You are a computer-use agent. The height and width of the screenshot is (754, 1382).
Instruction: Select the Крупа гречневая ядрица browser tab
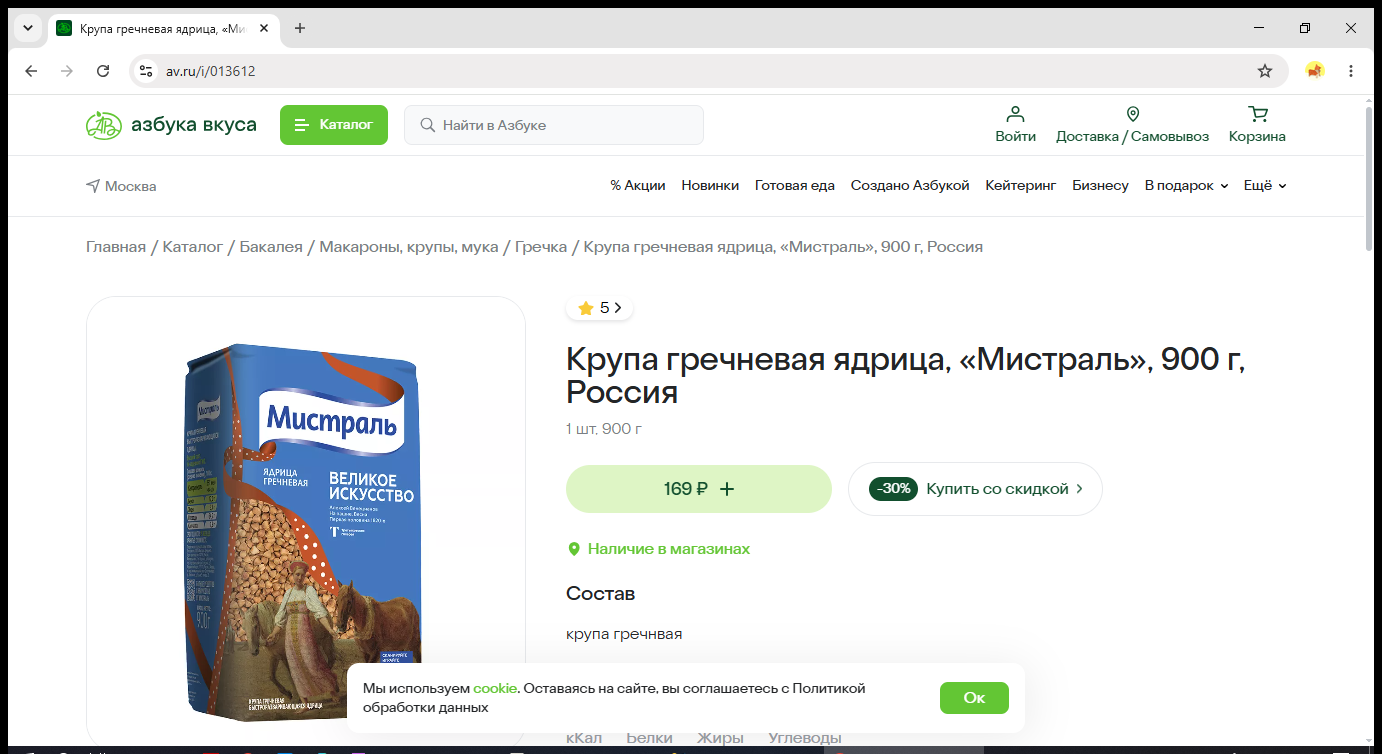click(163, 28)
